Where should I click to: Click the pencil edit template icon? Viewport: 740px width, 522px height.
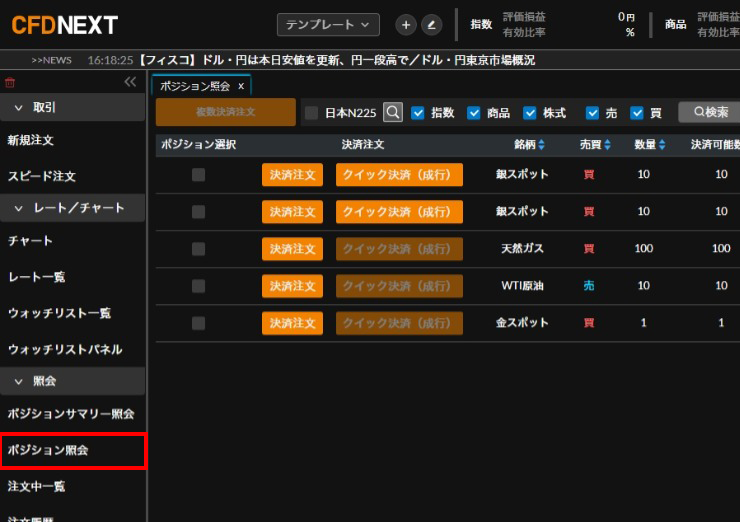(x=431, y=25)
